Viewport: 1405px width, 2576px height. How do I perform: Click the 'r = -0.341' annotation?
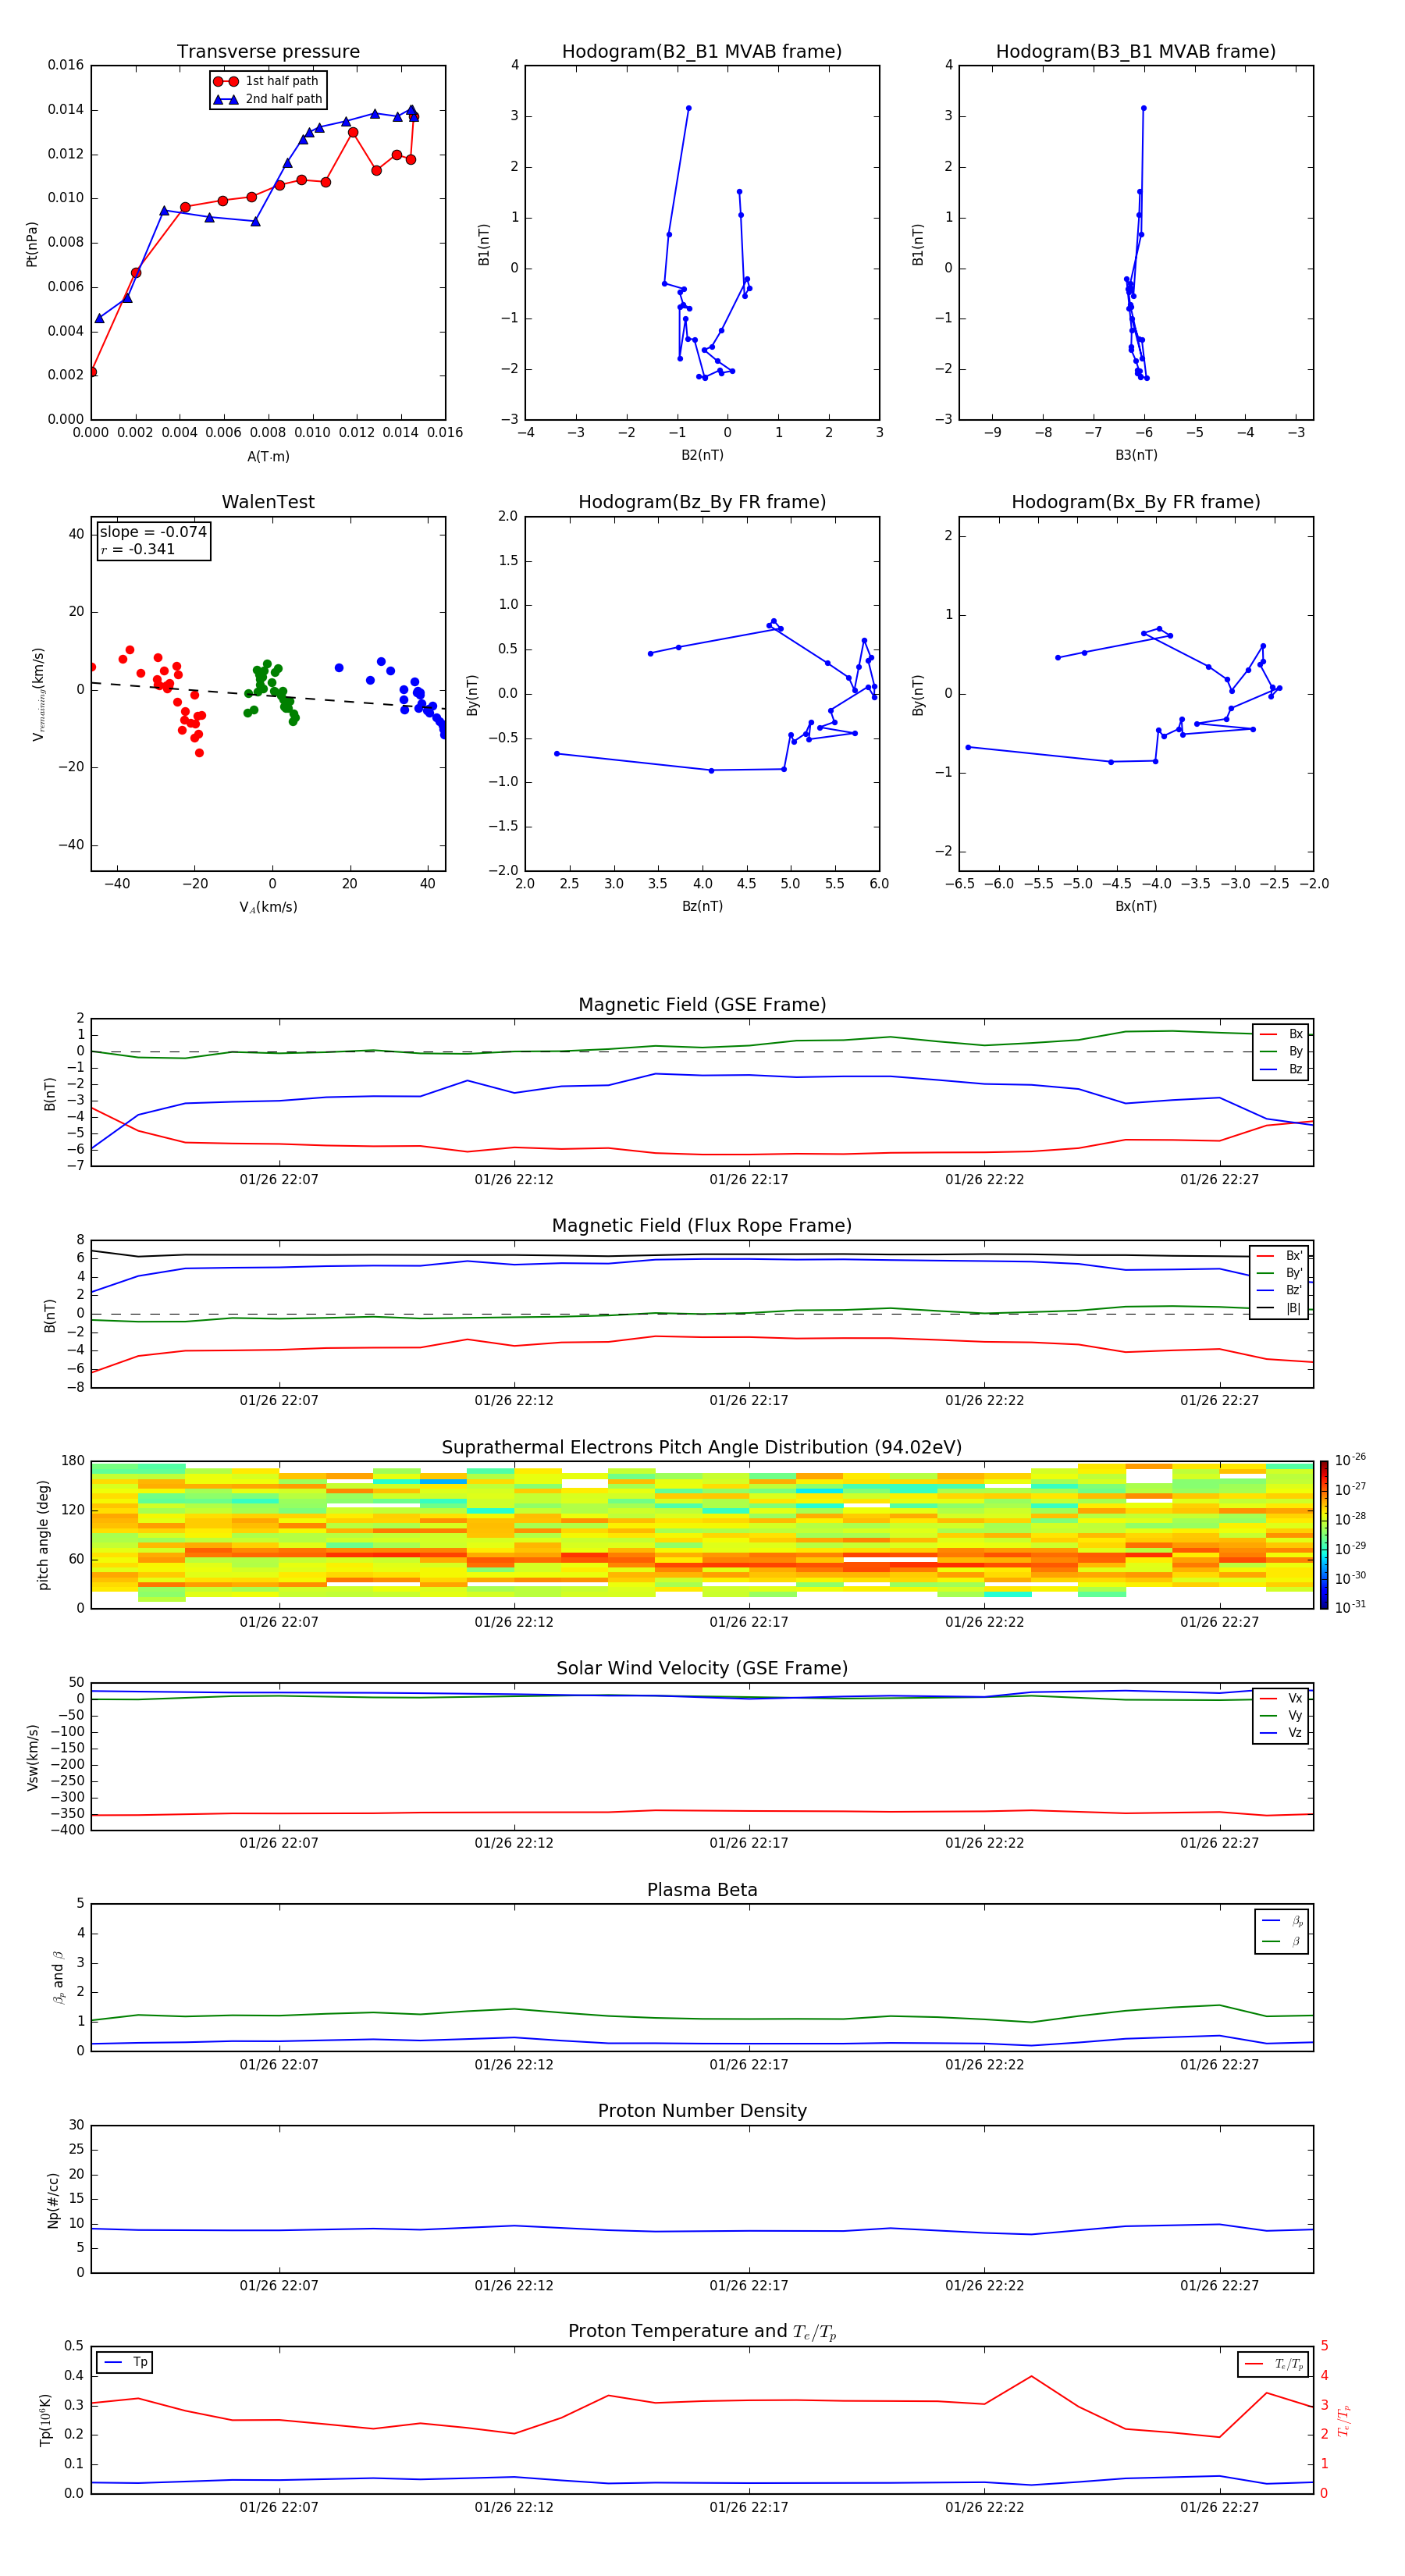coord(138,549)
